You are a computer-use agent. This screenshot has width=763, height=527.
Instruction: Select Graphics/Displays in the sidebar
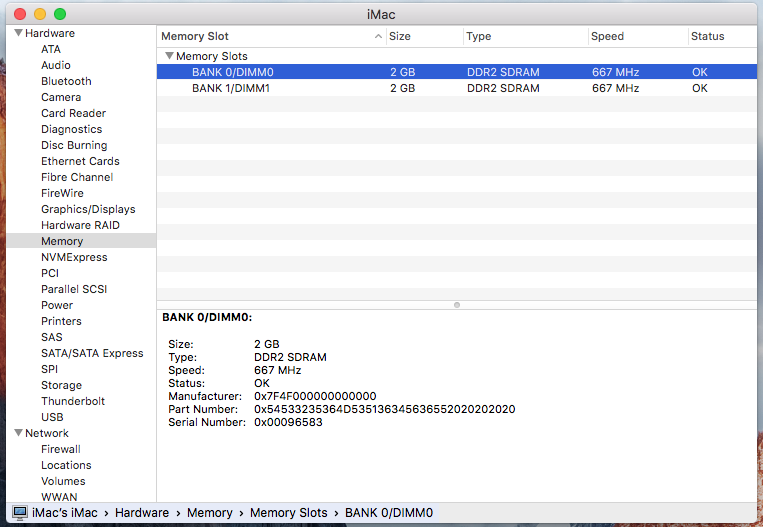(x=88, y=209)
